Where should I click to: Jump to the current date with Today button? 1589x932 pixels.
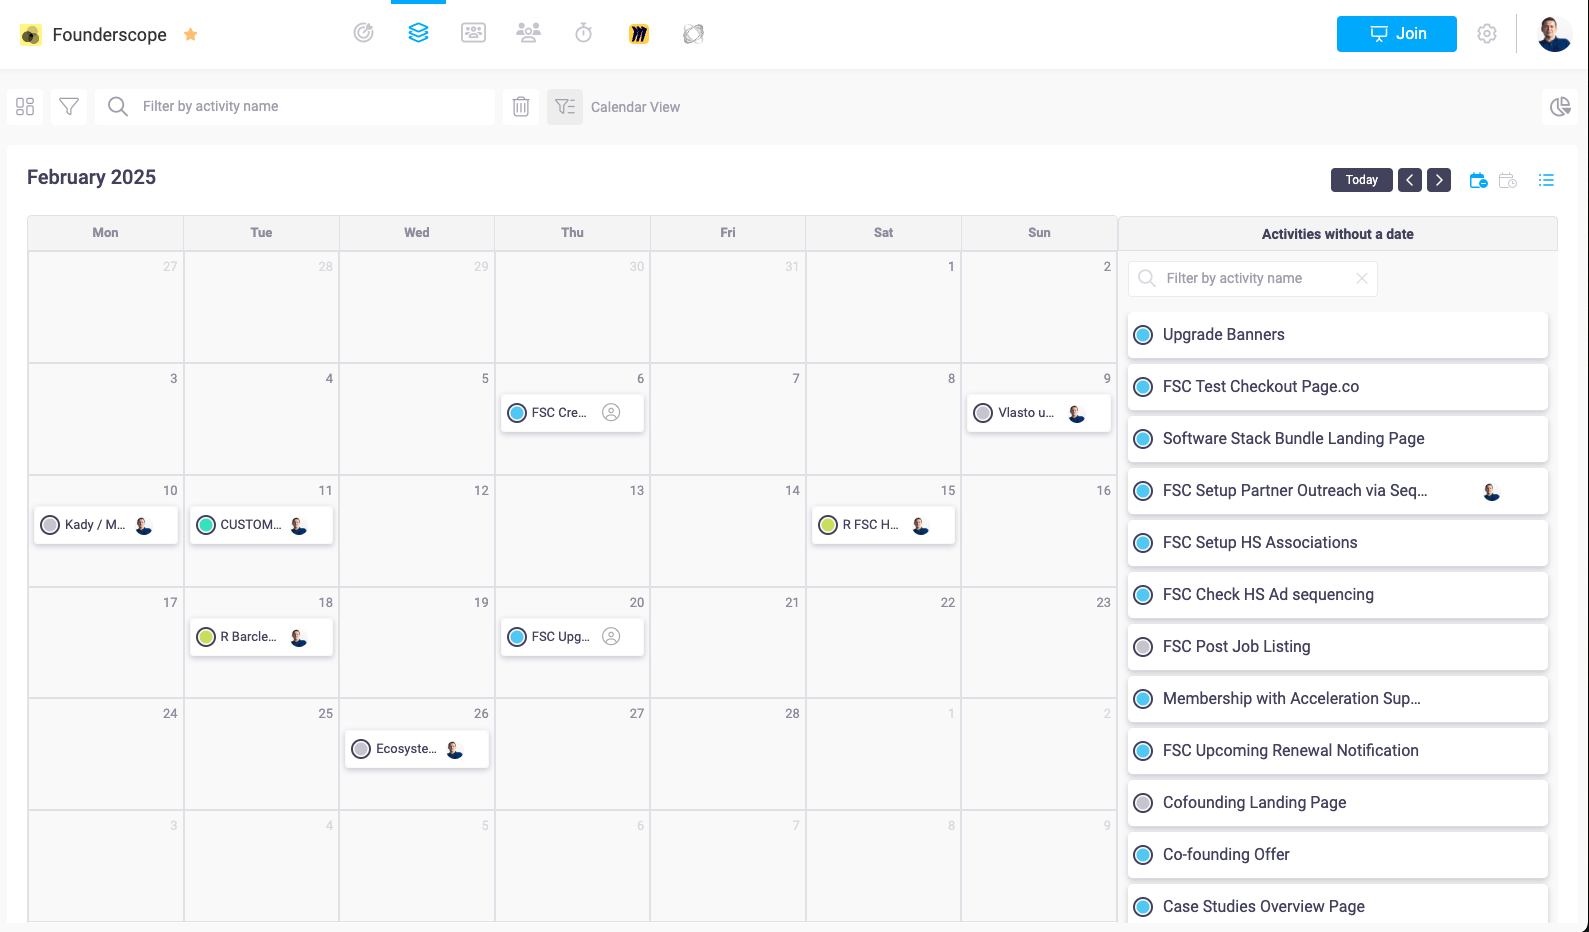coord(1361,180)
